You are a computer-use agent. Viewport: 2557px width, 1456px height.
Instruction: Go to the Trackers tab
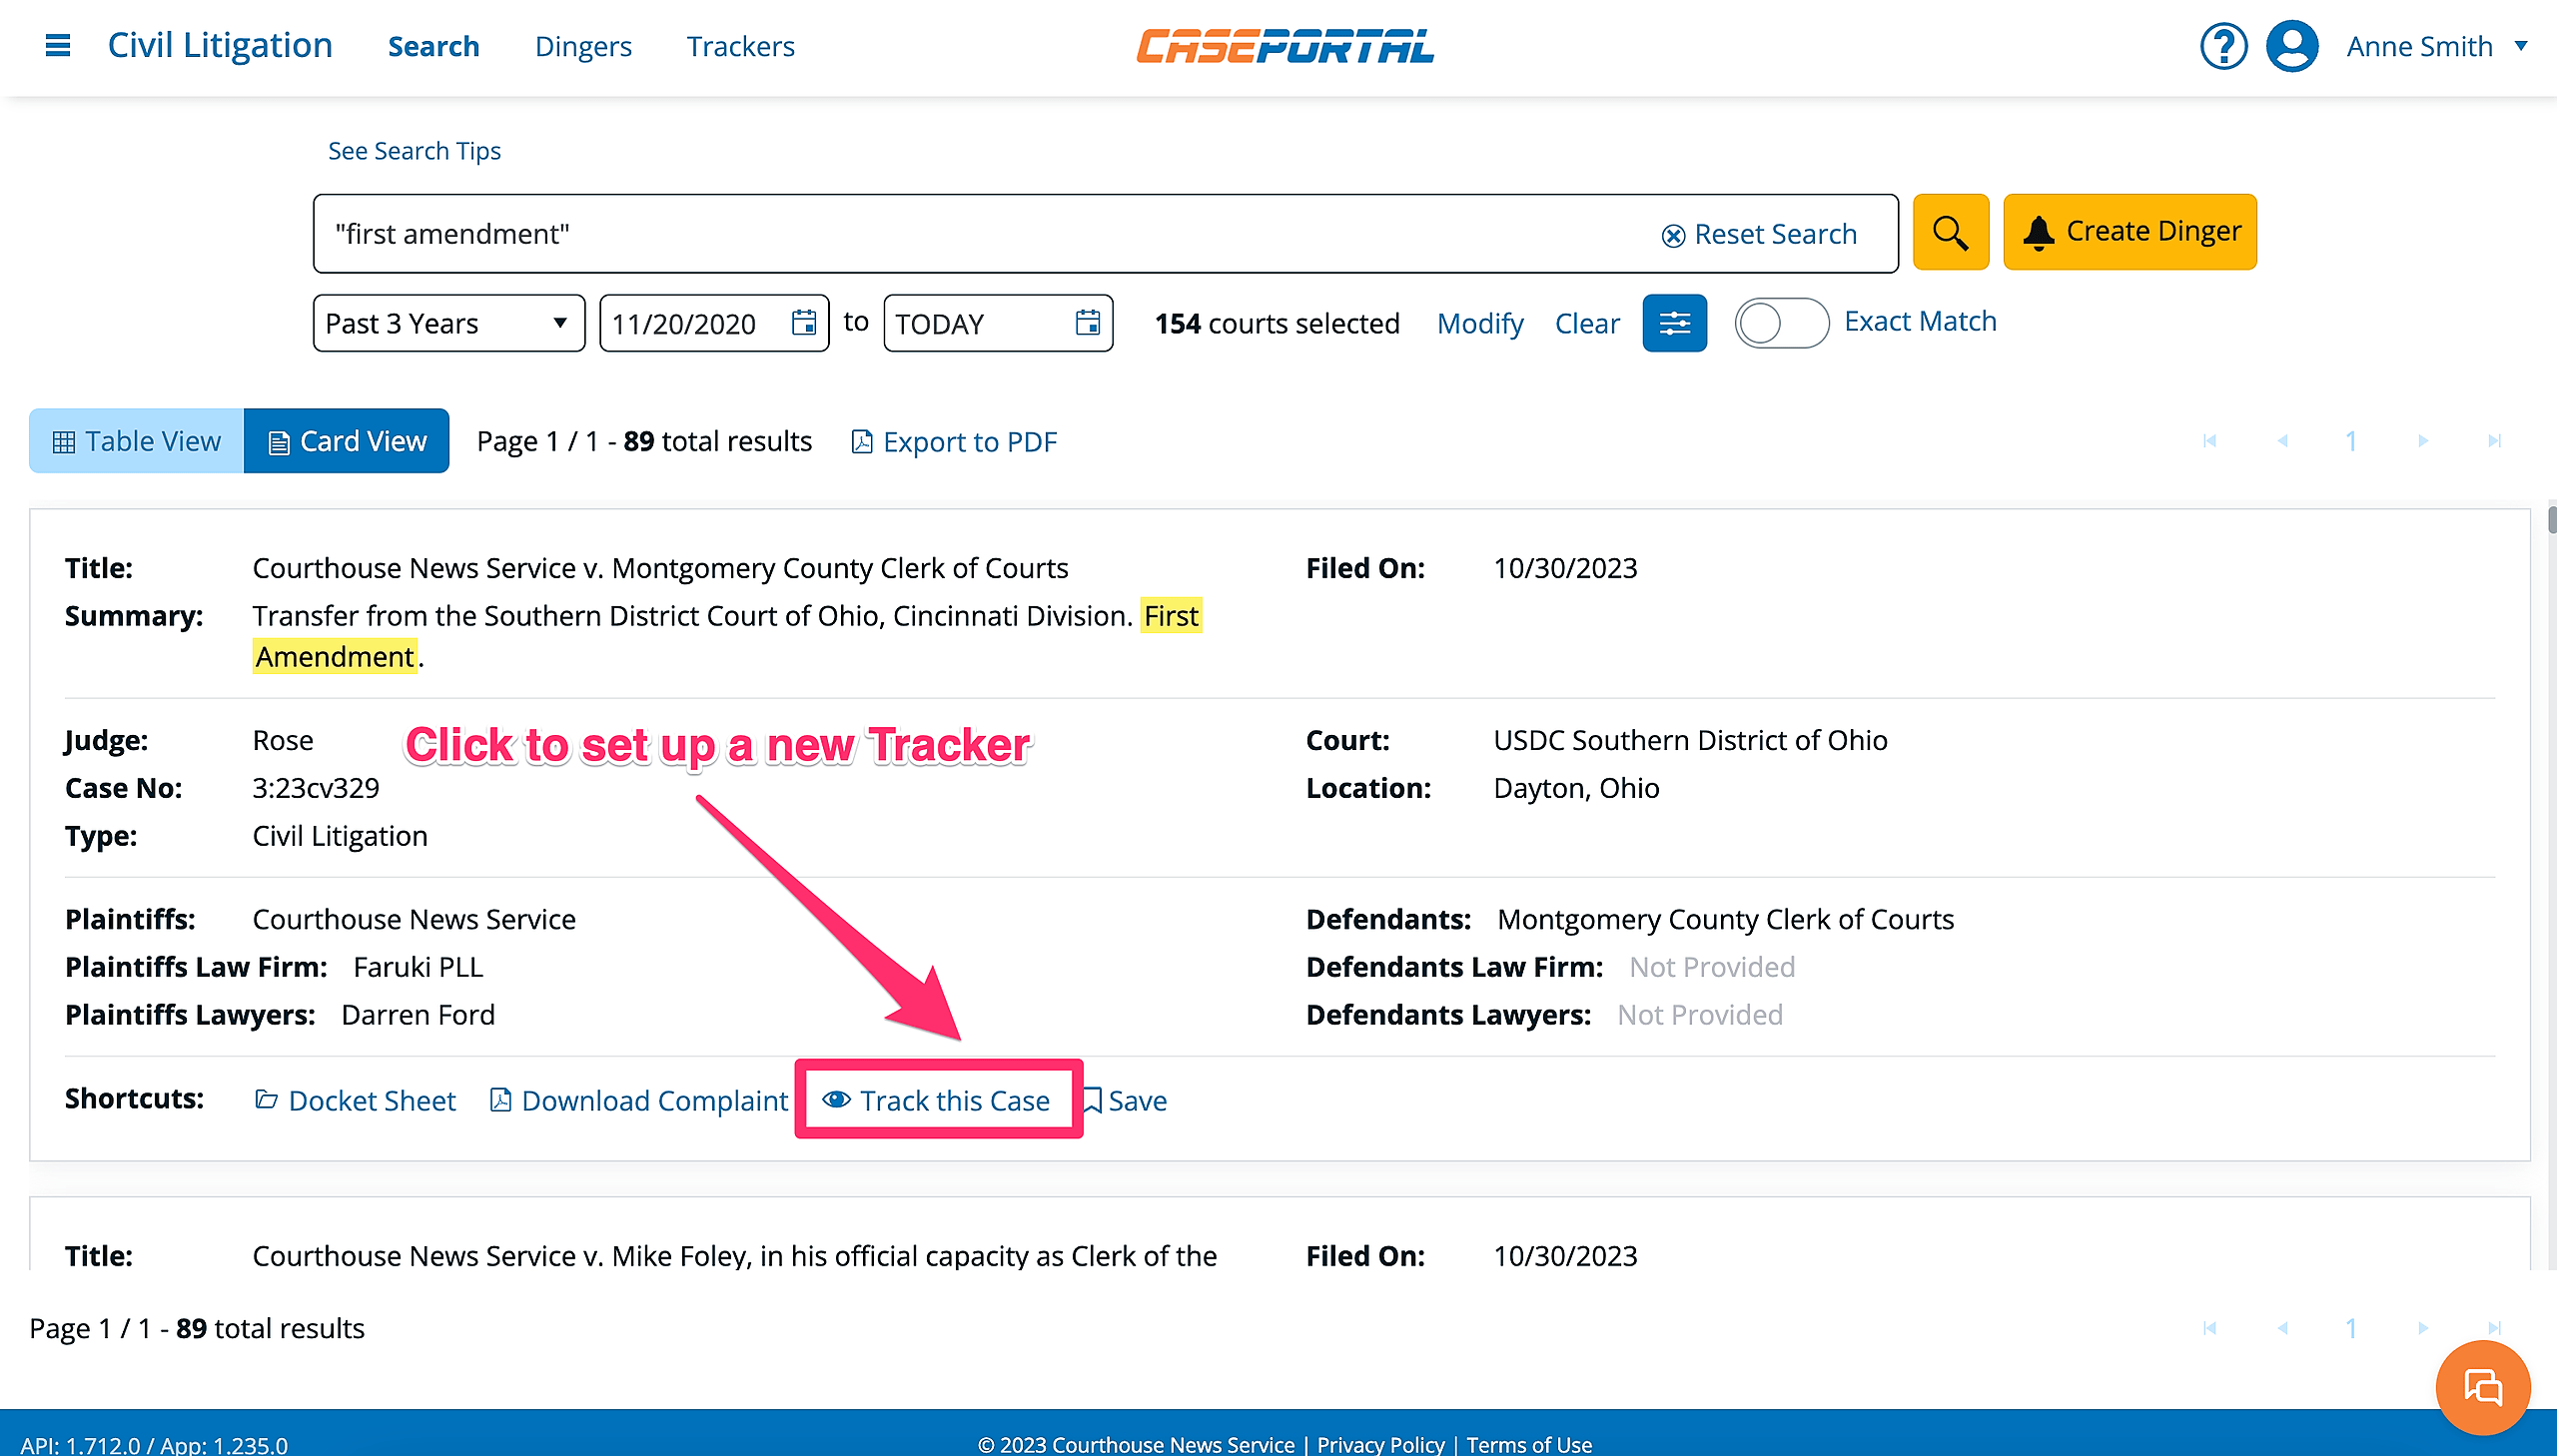coord(740,46)
